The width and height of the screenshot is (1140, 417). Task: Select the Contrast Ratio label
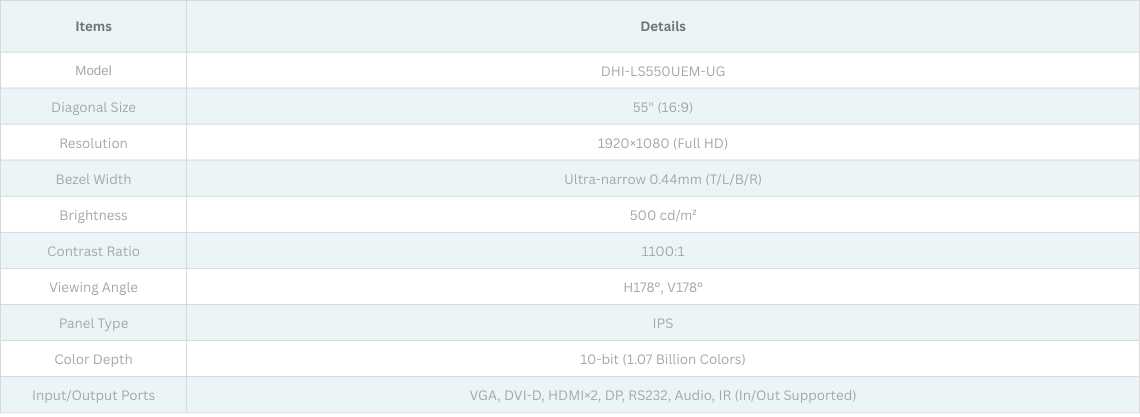[x=93, y=251]
